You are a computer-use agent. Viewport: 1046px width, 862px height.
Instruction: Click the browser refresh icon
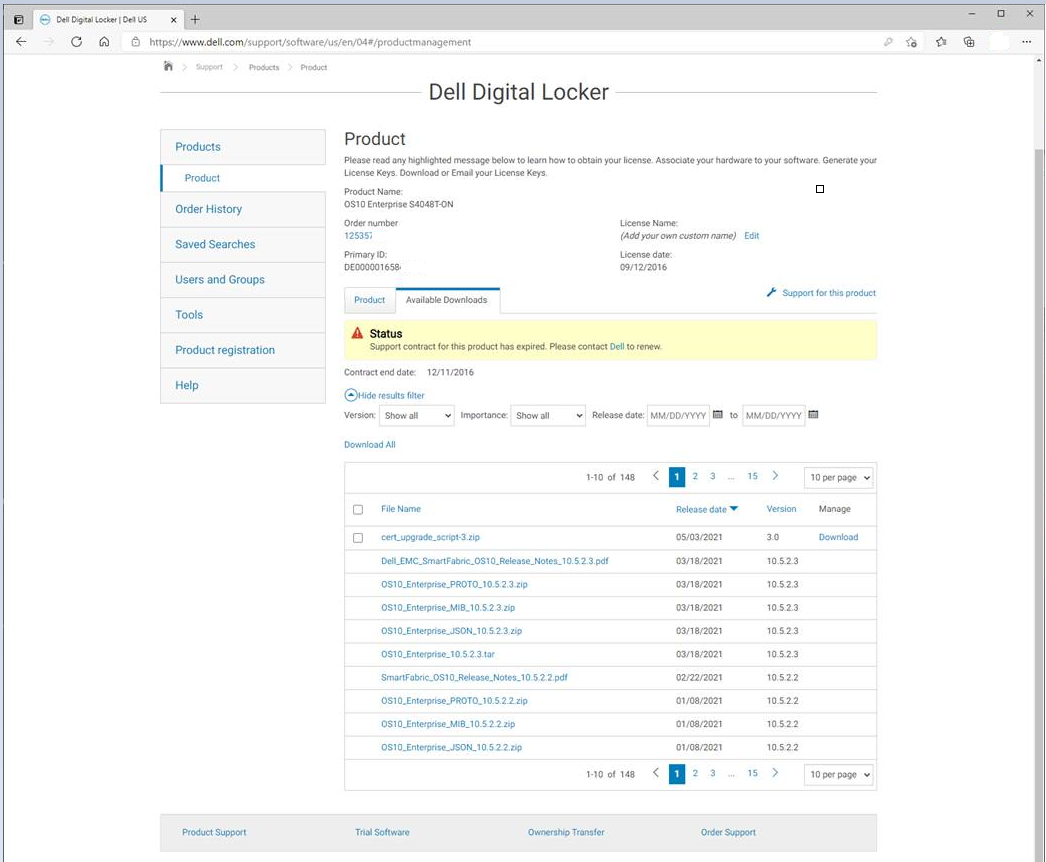pos(76,42)
